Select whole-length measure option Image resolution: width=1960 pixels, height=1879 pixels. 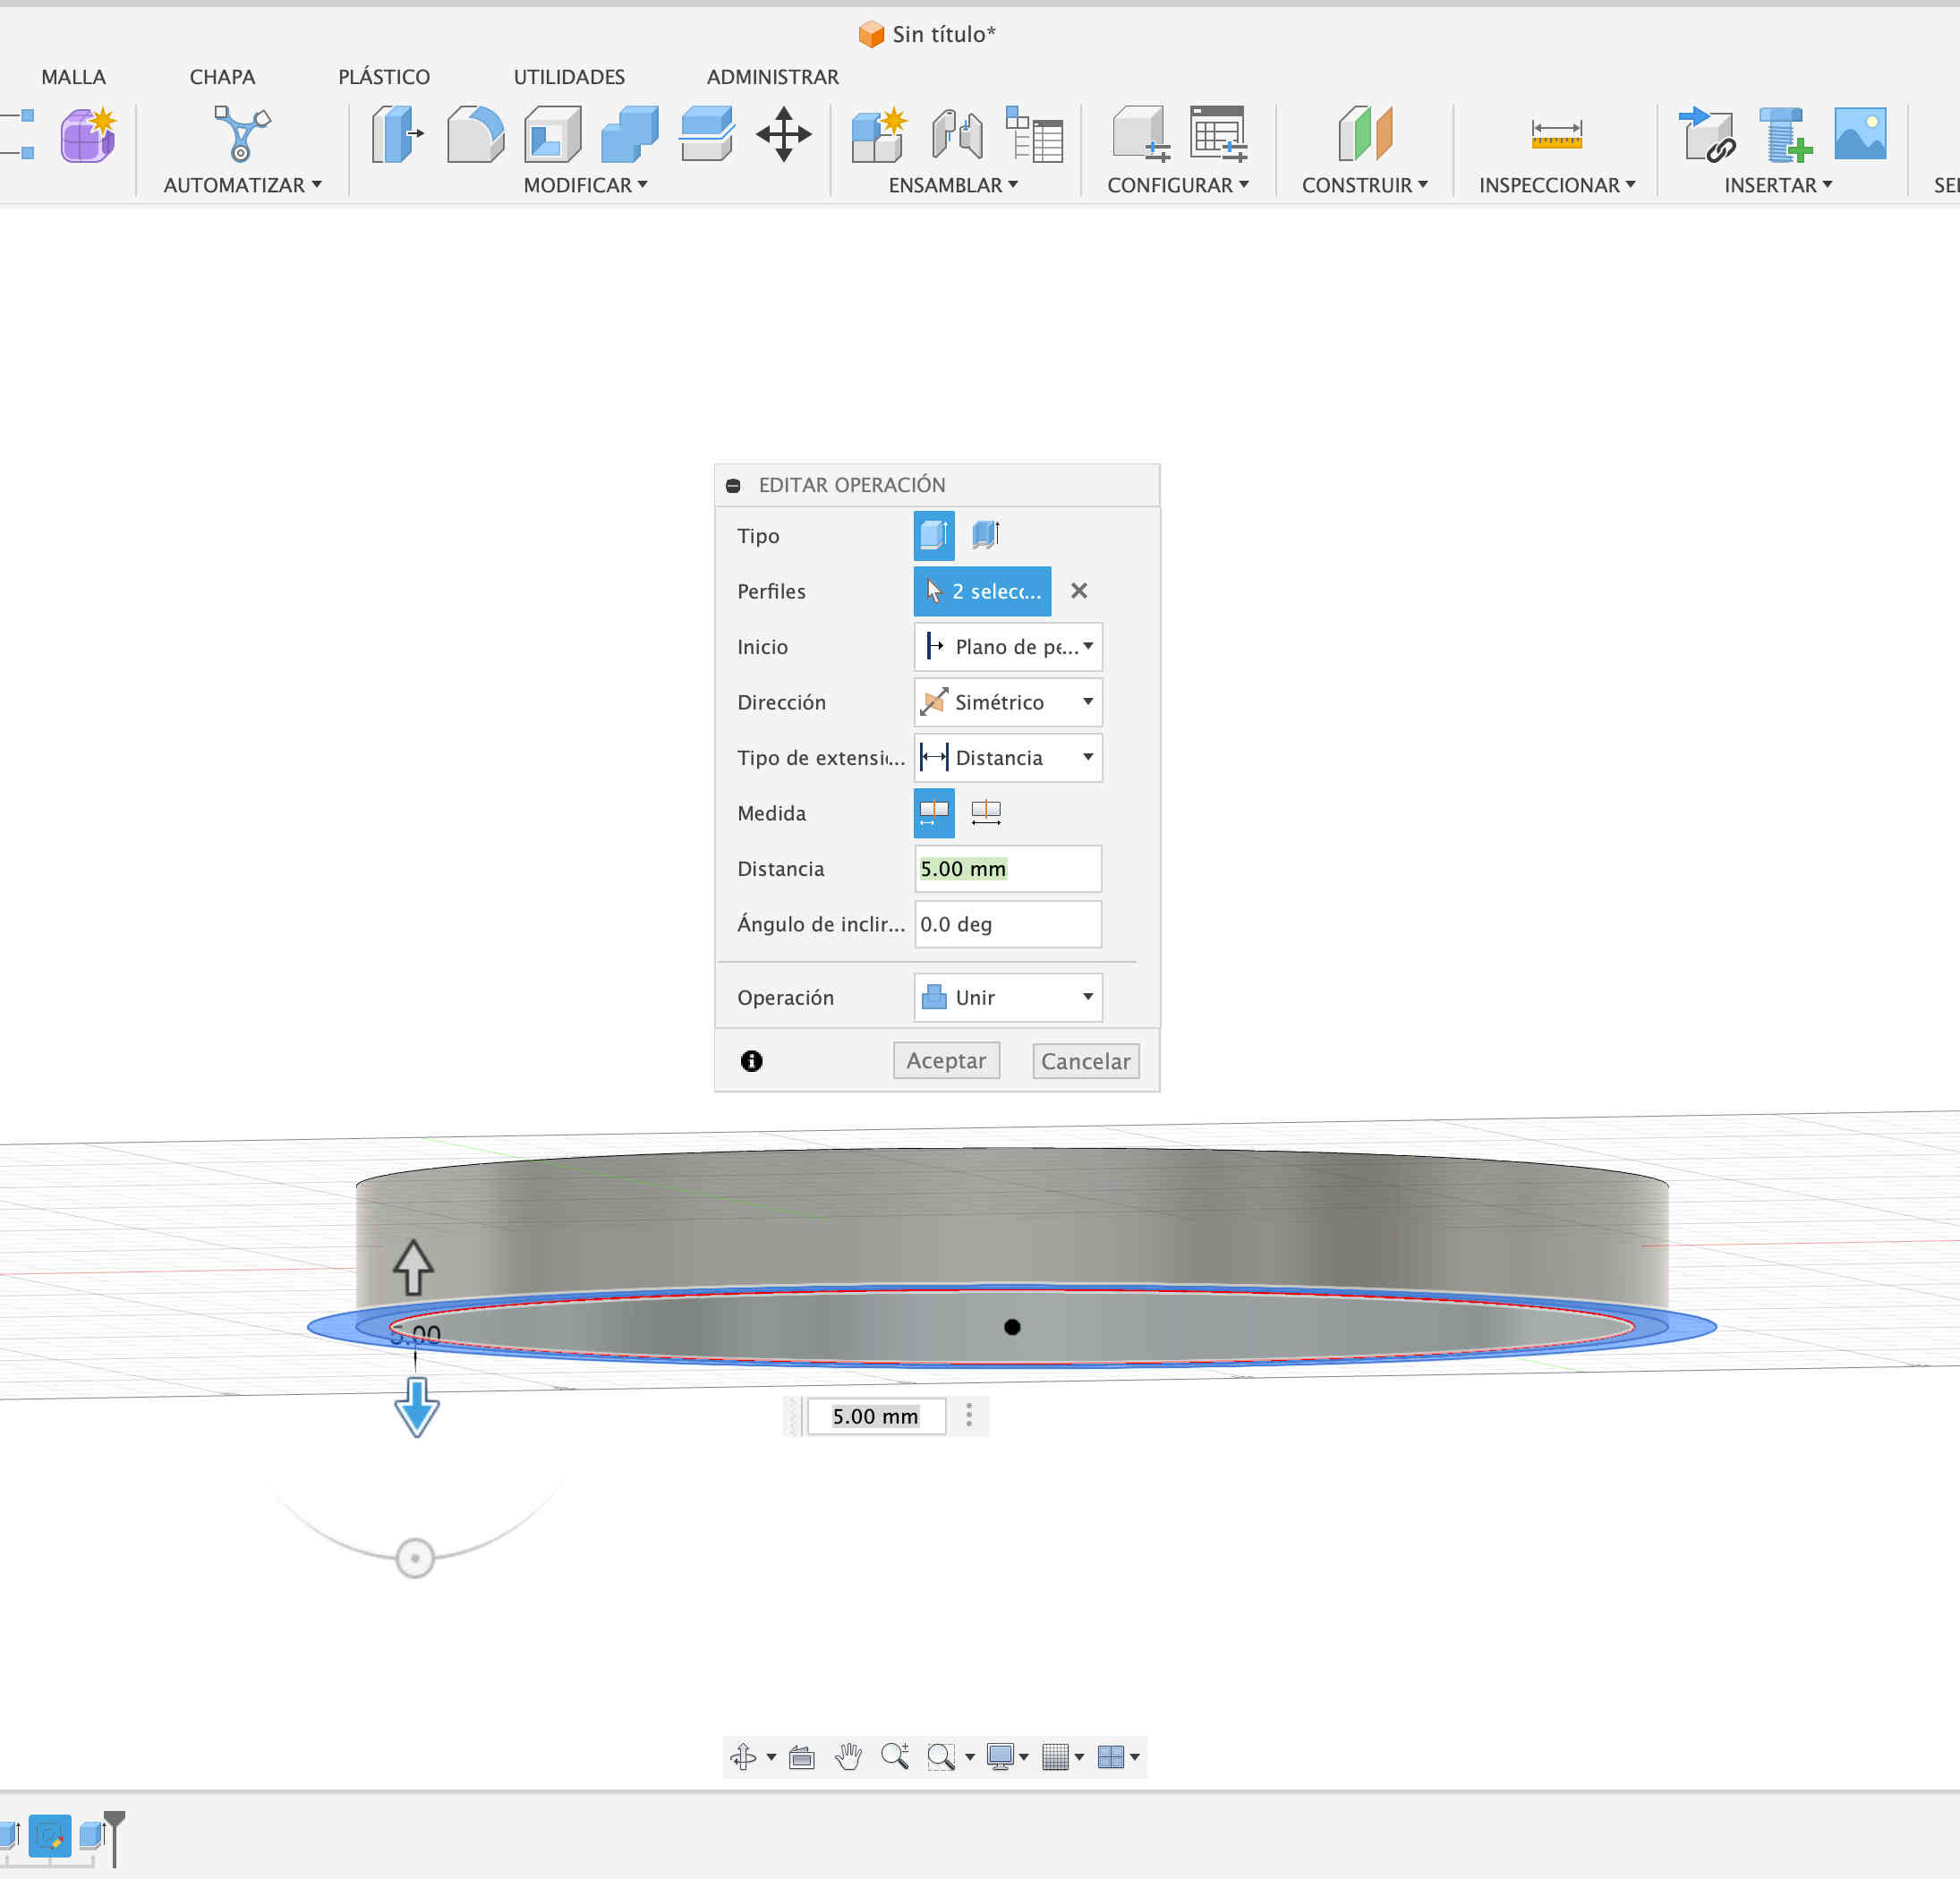[985, 812]
